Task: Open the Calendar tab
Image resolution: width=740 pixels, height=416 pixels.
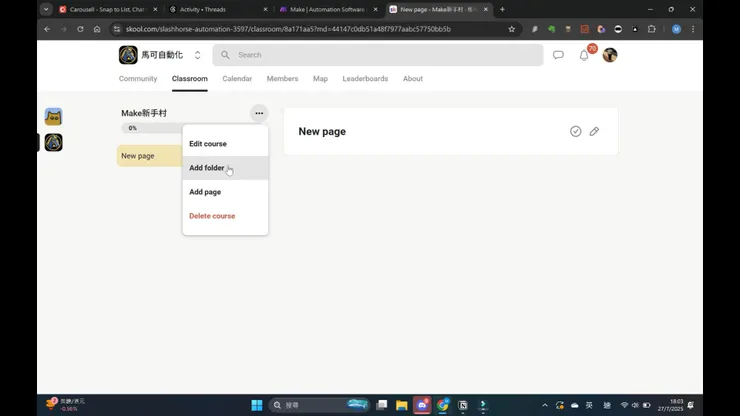Action: pos(237,79)
